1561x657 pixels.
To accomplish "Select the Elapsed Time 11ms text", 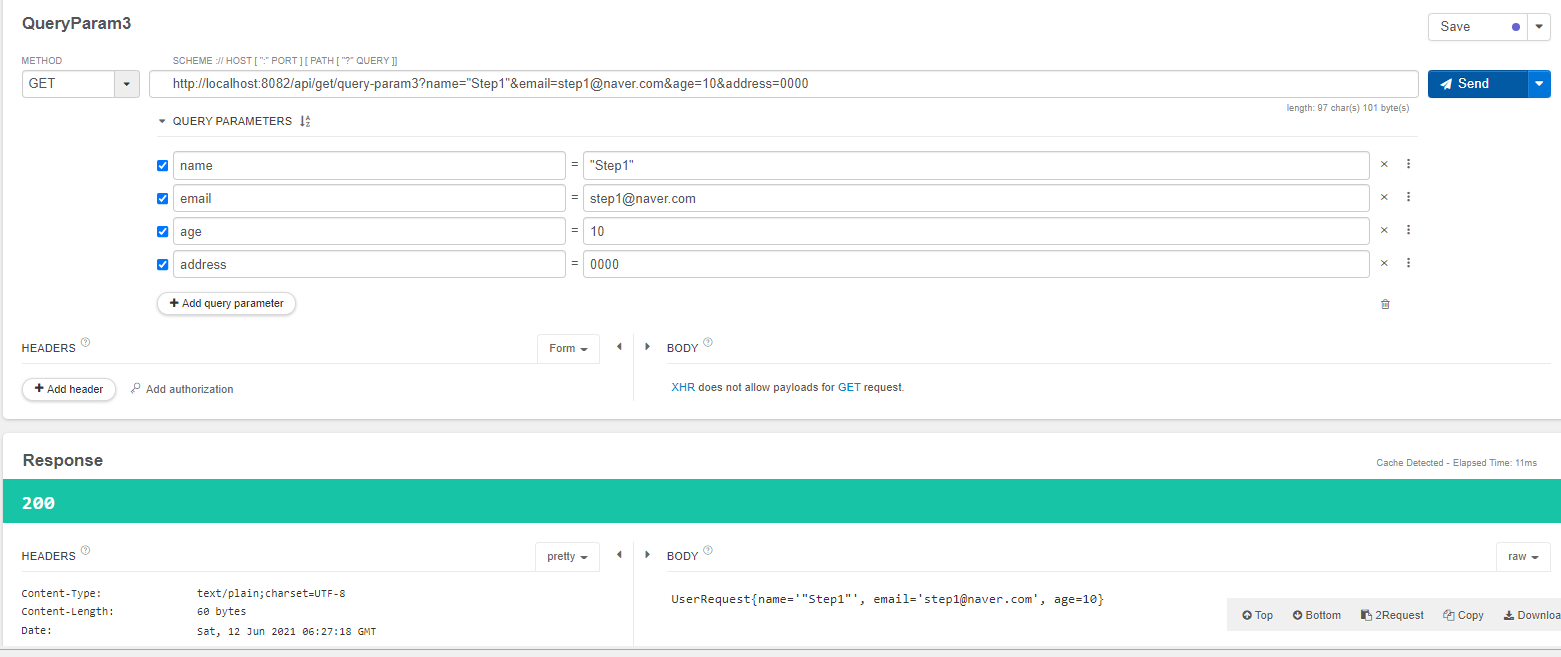I will pos(1496,463).
